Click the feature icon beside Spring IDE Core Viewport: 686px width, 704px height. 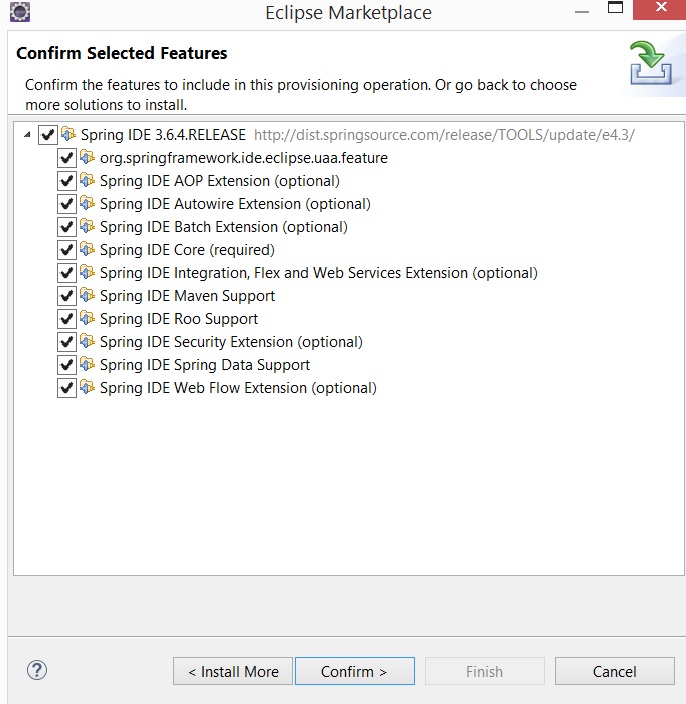tap(88, 249)
